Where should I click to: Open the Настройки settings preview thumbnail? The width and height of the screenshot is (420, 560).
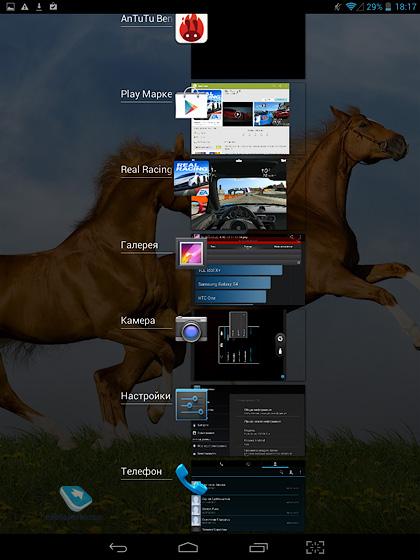(248, 420)
